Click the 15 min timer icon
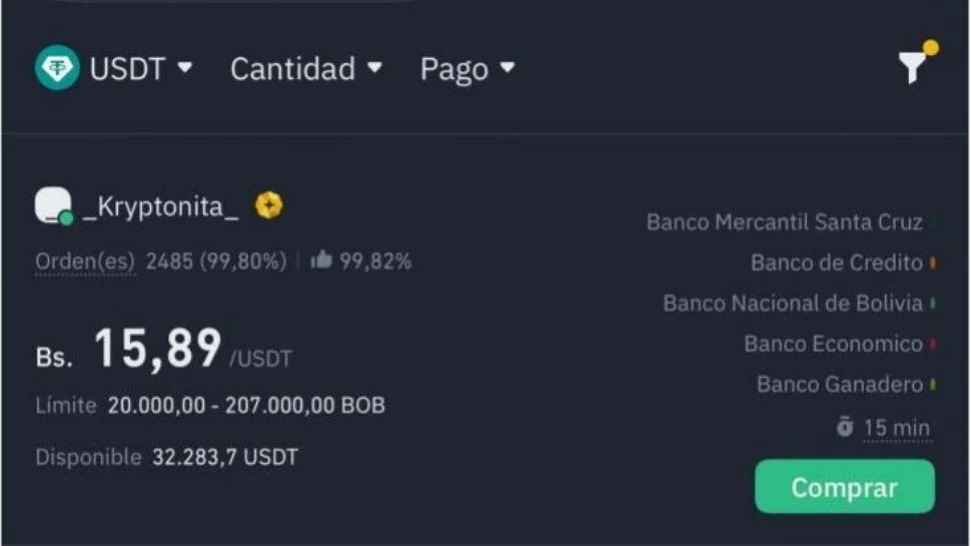 (845, 428)
